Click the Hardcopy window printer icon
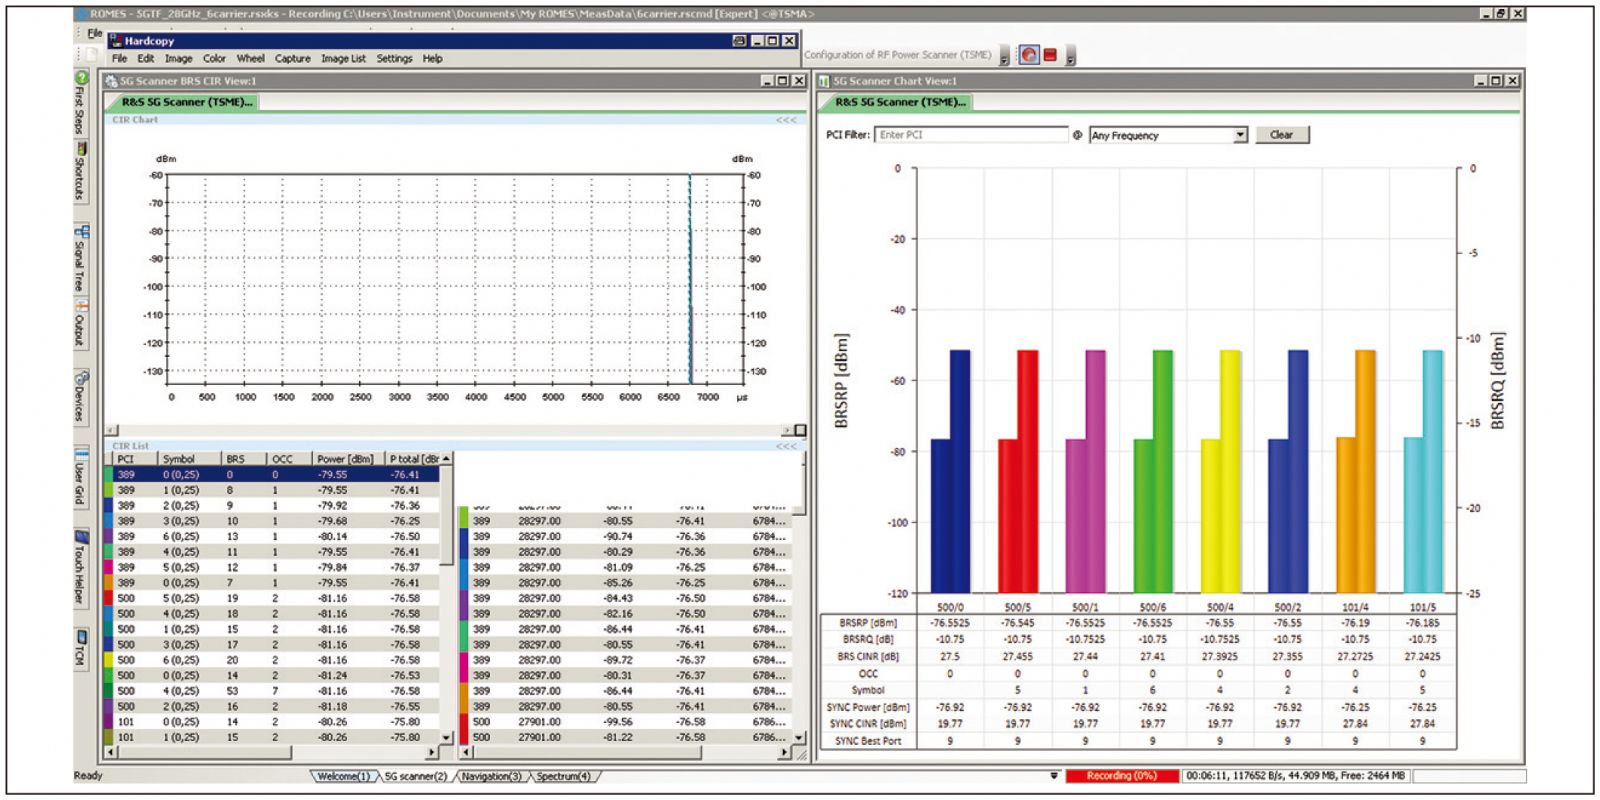This screenshot has width=1600, height=800. (739, 41)
